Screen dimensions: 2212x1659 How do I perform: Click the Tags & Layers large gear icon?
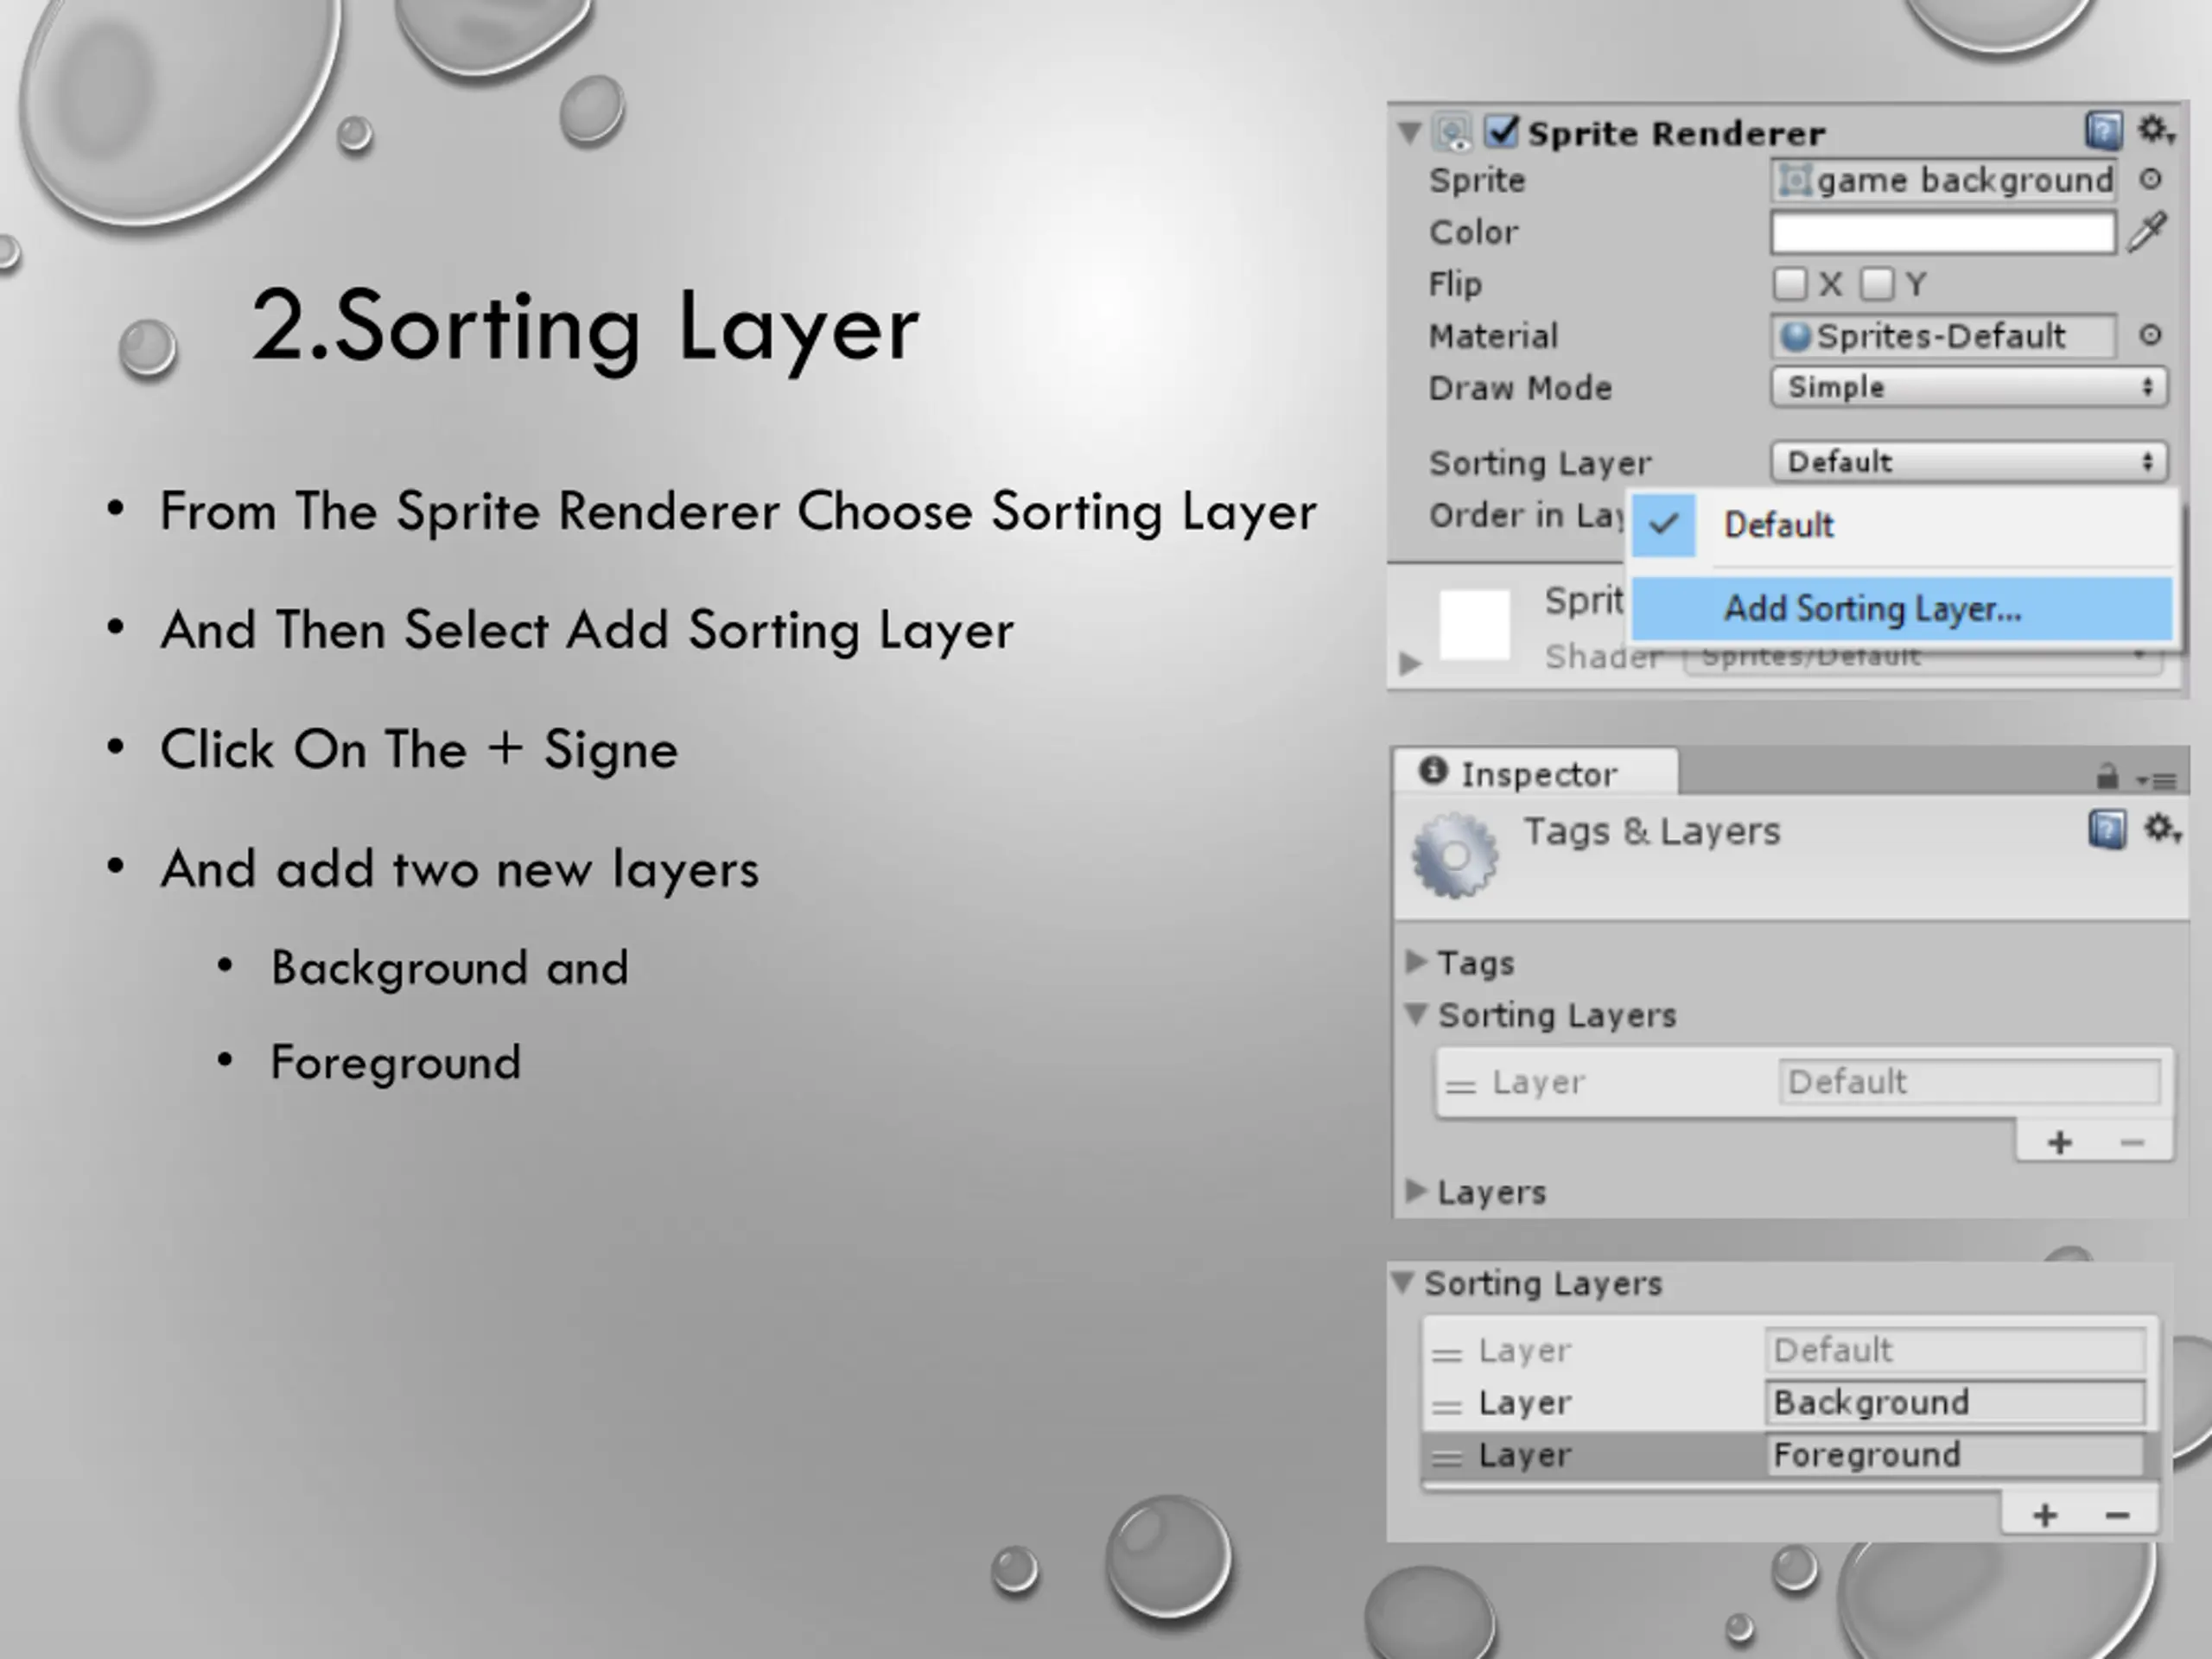tap(1454, 855)
